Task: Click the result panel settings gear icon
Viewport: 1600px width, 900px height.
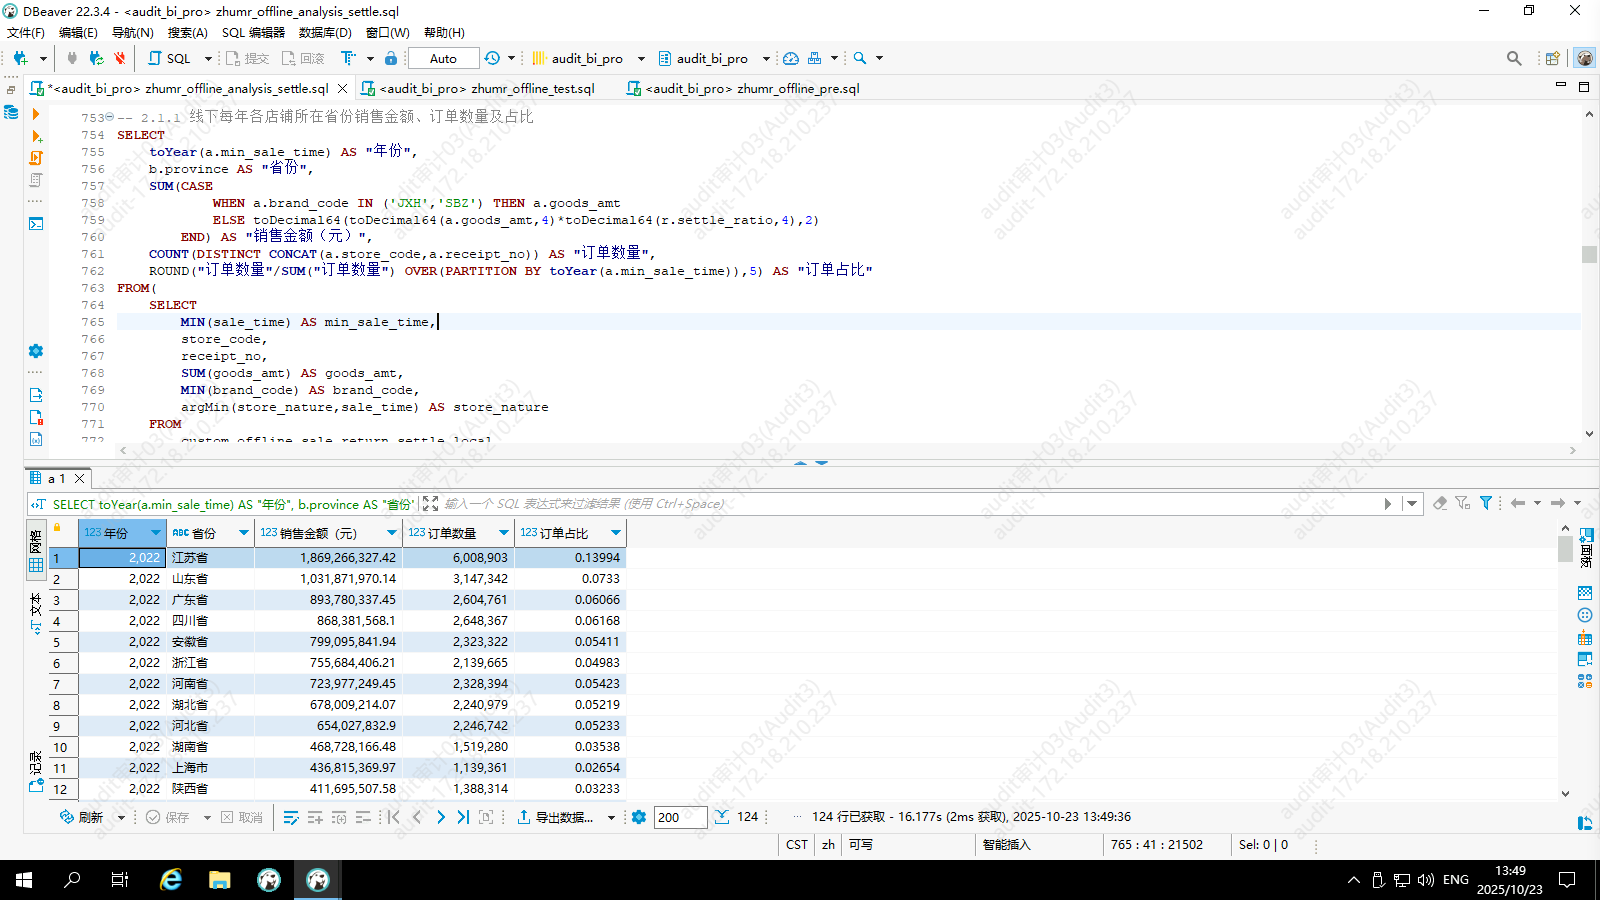Action: [x=639, y=817]
